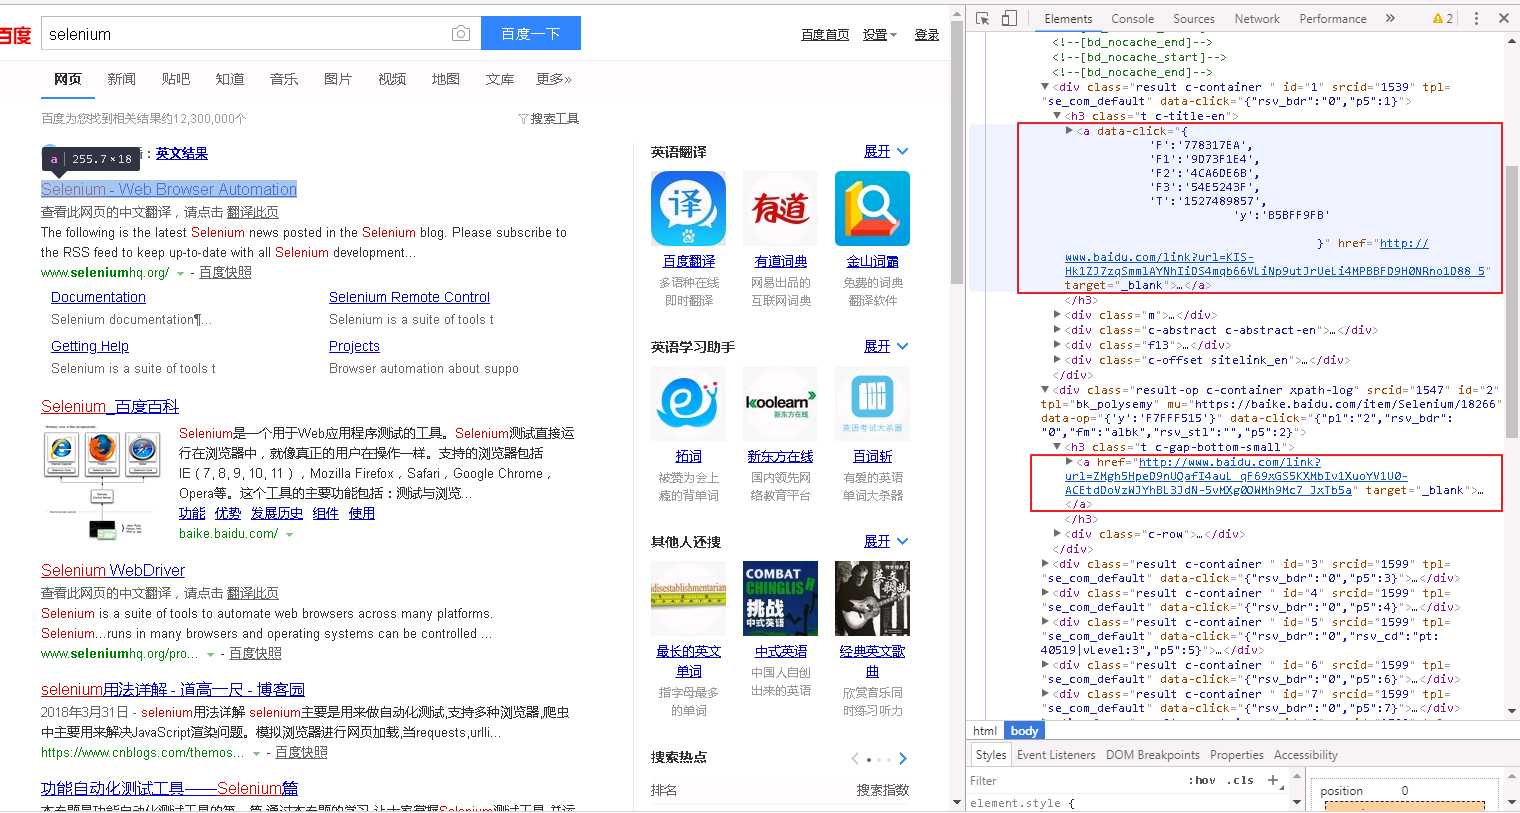The image size is (1520, 813).
Task: Open 搜索工具 filter tools
Action: (x=549, y=118)
